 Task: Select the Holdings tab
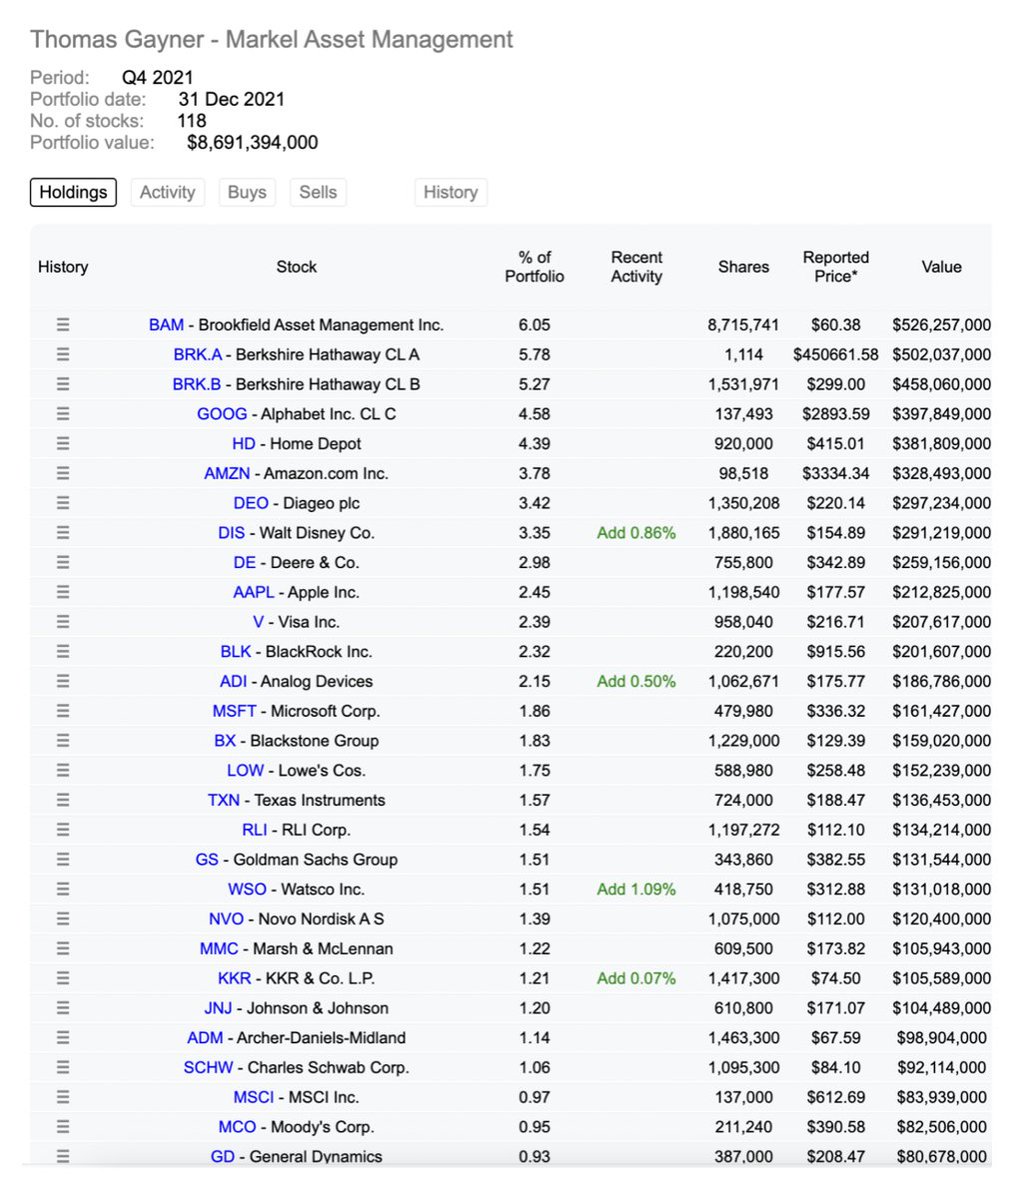[x=73, y=192]
